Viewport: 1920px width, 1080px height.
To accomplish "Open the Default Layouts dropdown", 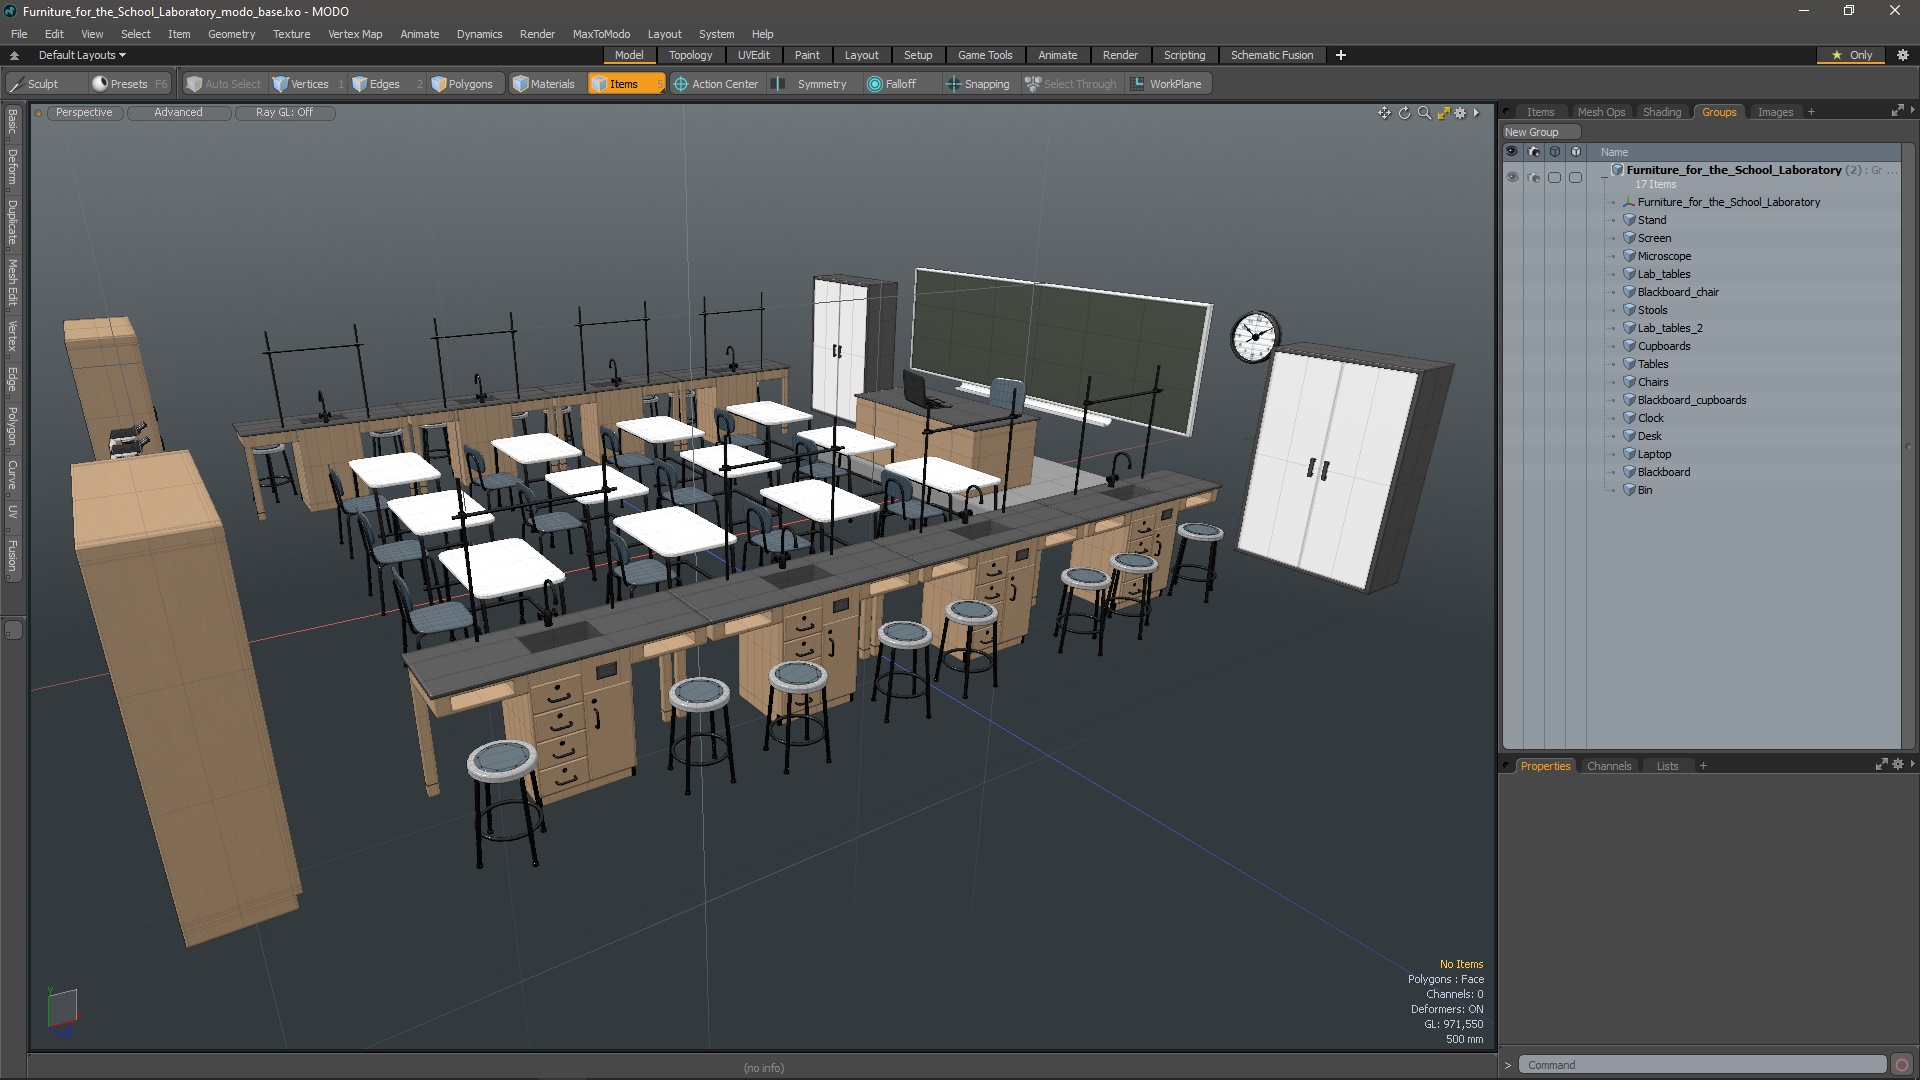I will click(82, 55).
